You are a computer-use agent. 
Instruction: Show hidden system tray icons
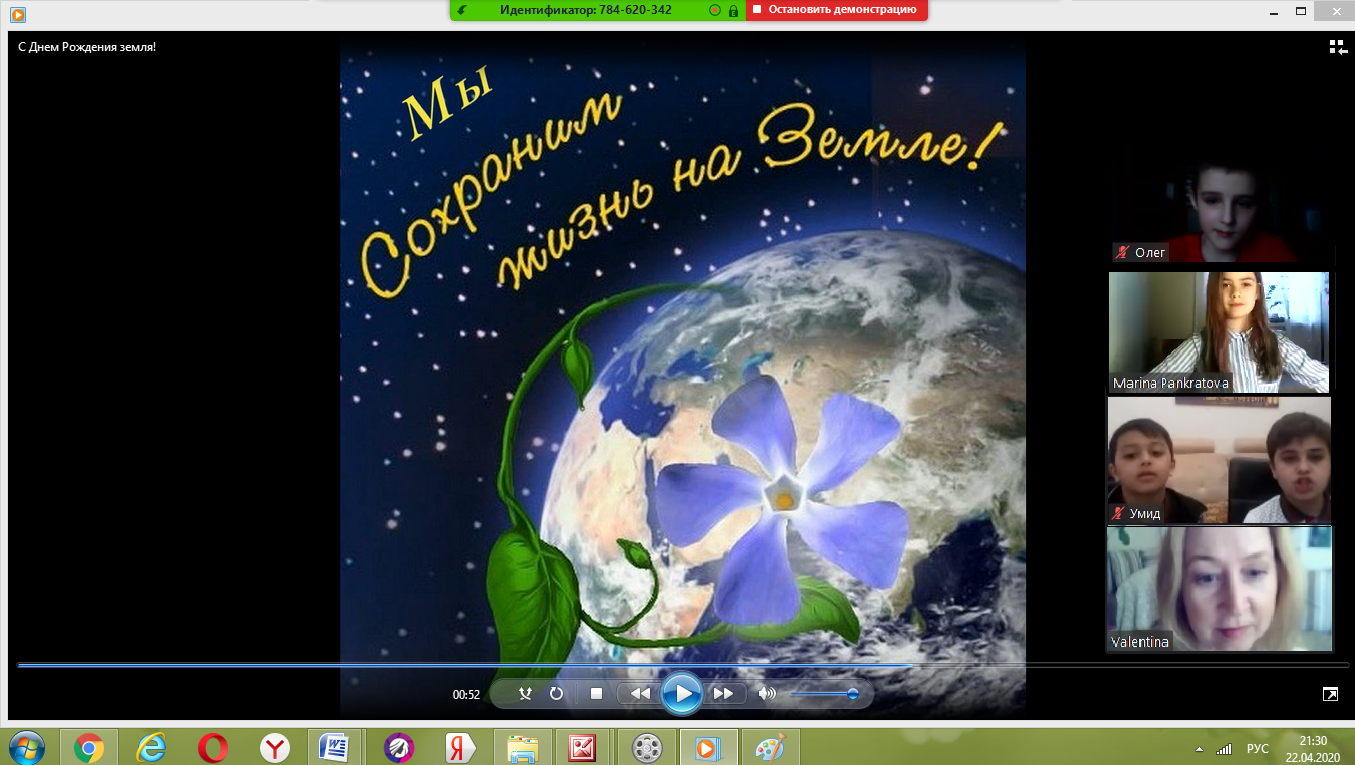[x=1198, y=748]
